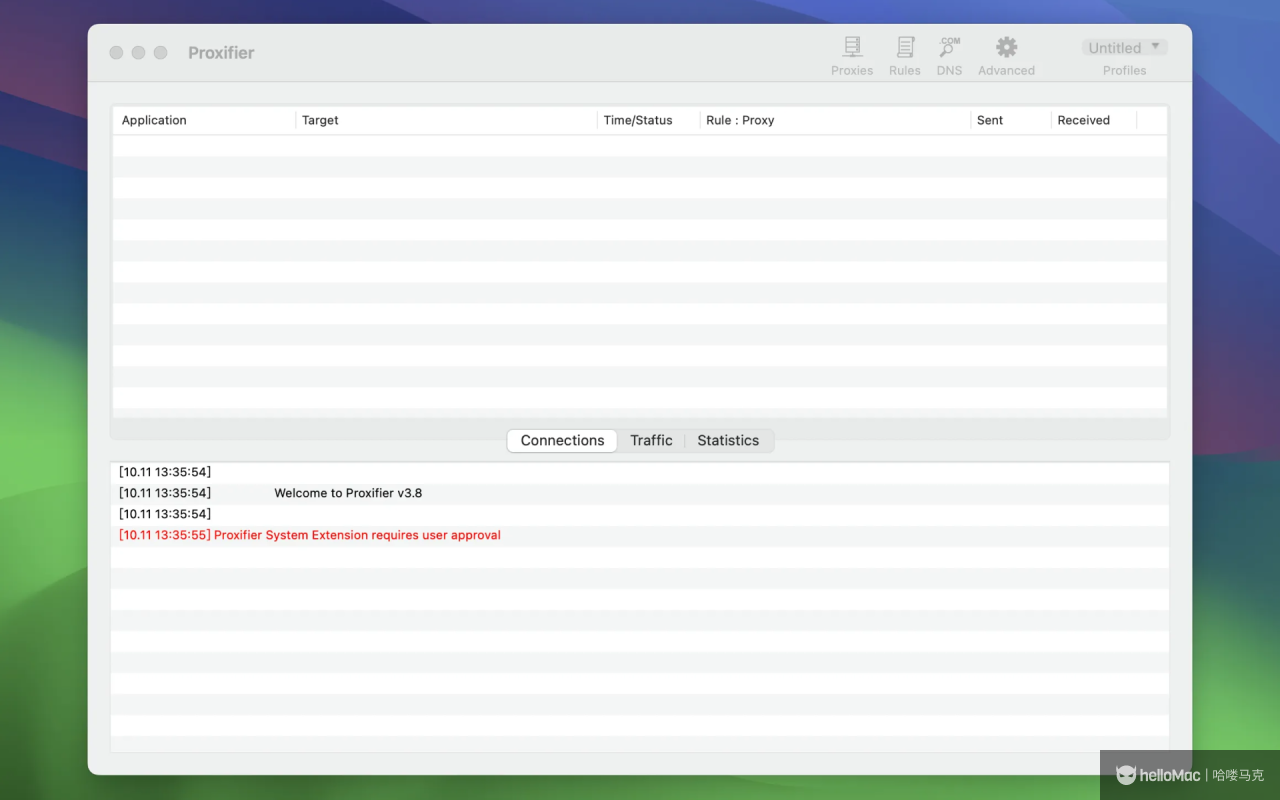Close the Proxifier window
This screenshot has width=1280, height=800.
(116, 53)
